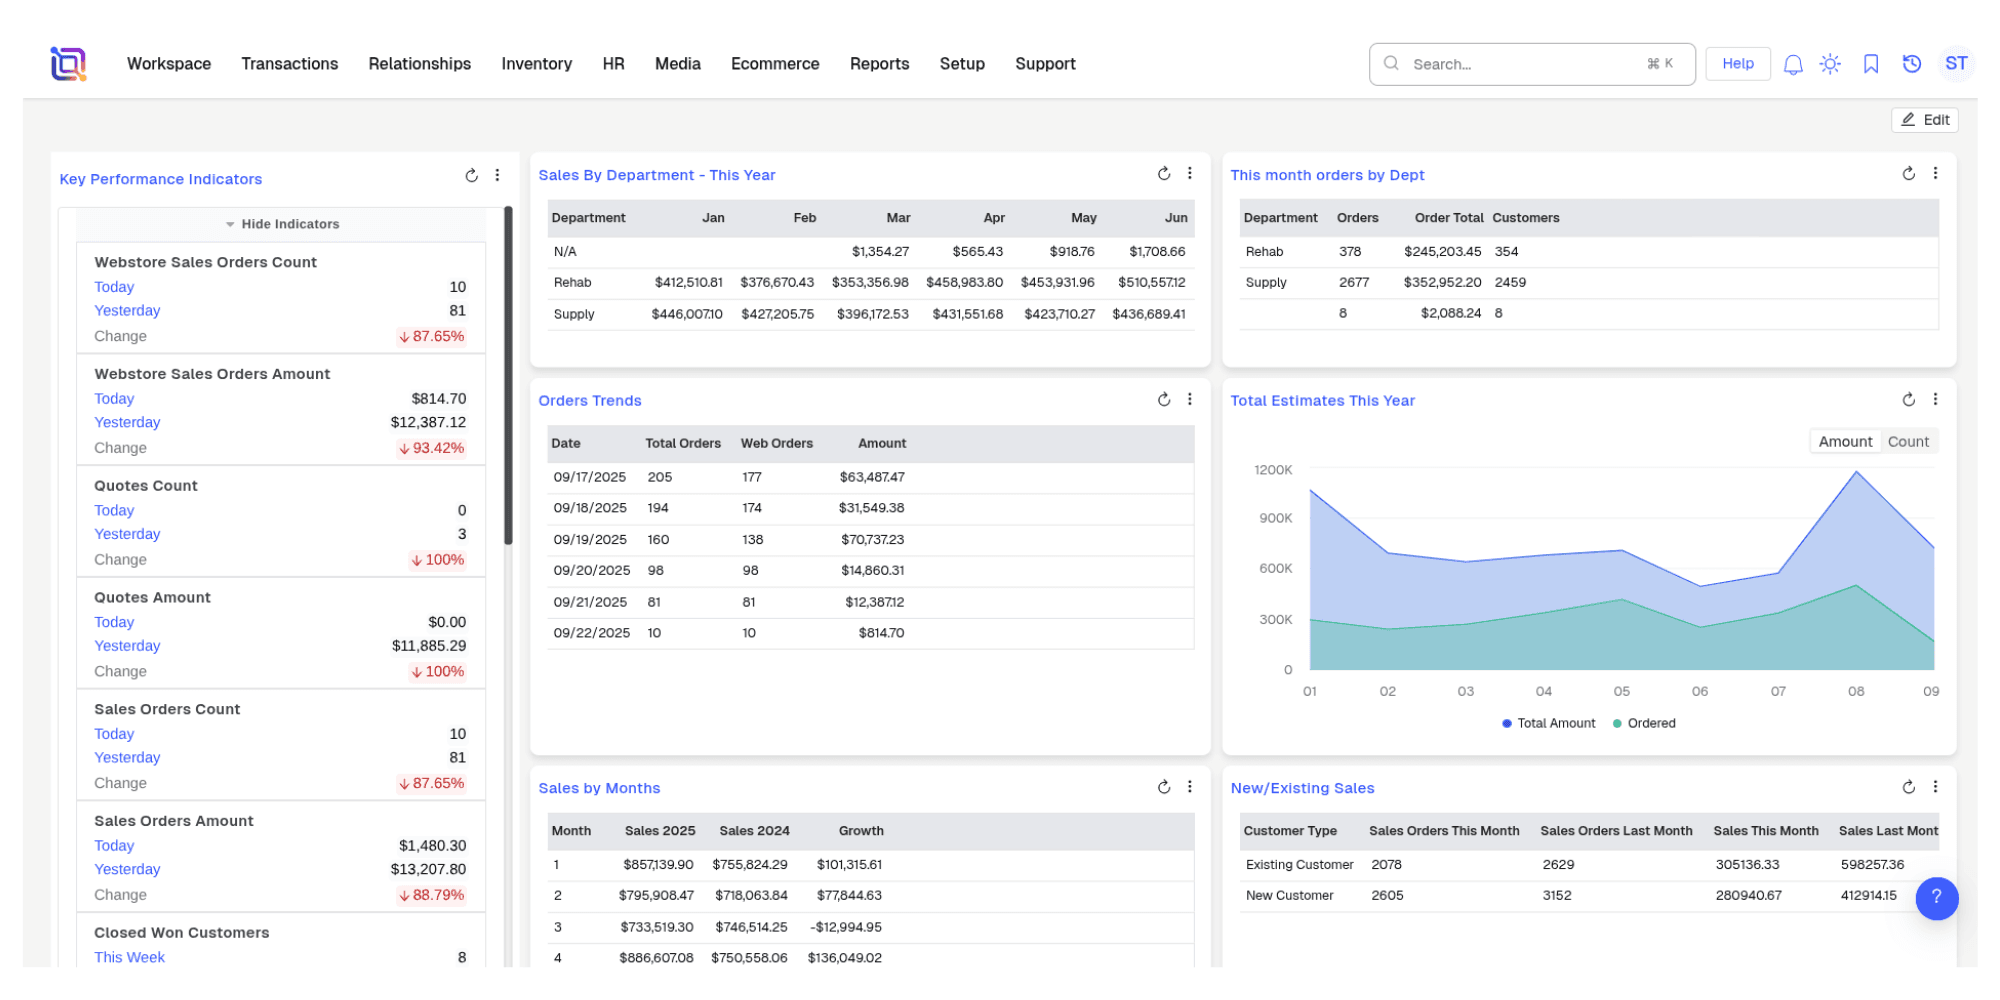Refresh the Orders Trends widget
Screen dimensions: 2000x1000
pyautogui.click(x=1163, y=400)
